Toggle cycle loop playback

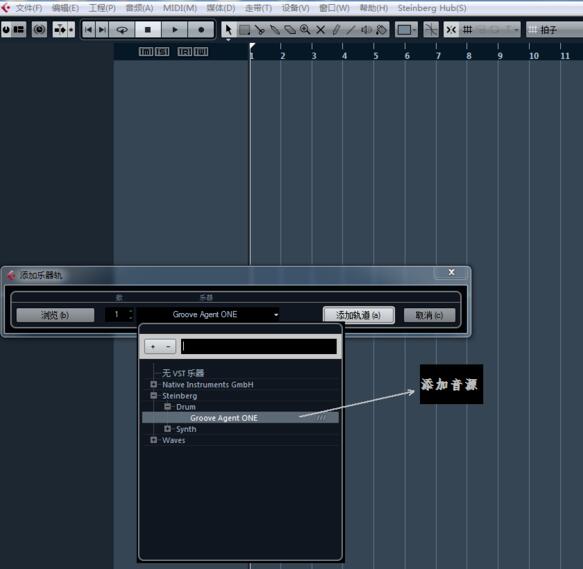(122, 29)
